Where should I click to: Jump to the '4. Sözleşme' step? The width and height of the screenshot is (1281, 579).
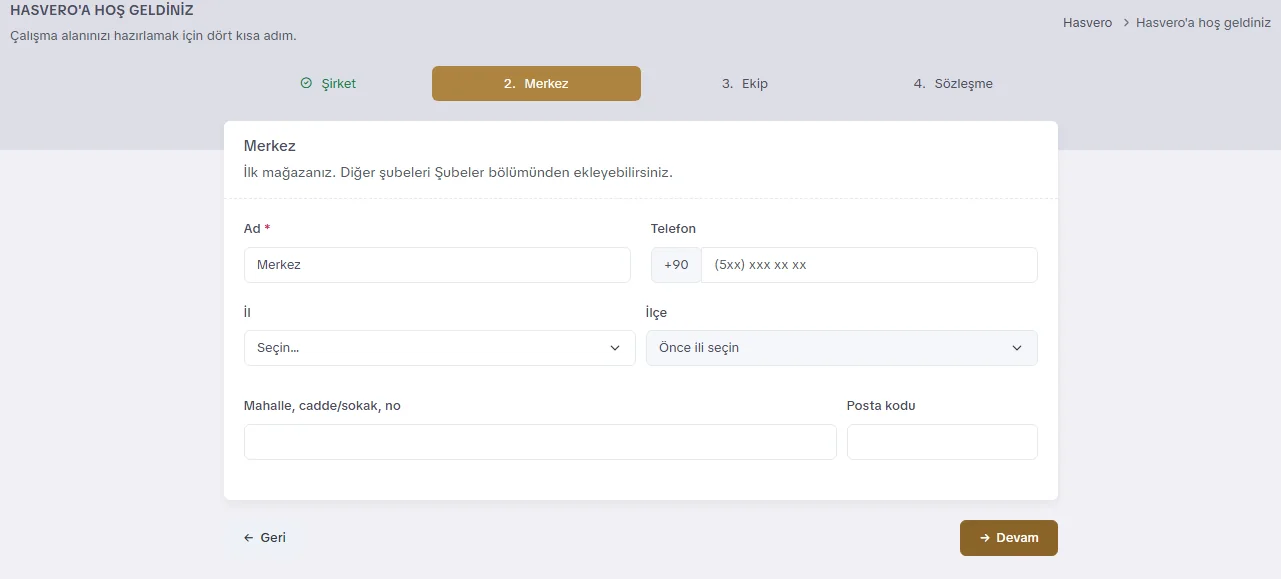pyautogui.click(x=953, y=84)
